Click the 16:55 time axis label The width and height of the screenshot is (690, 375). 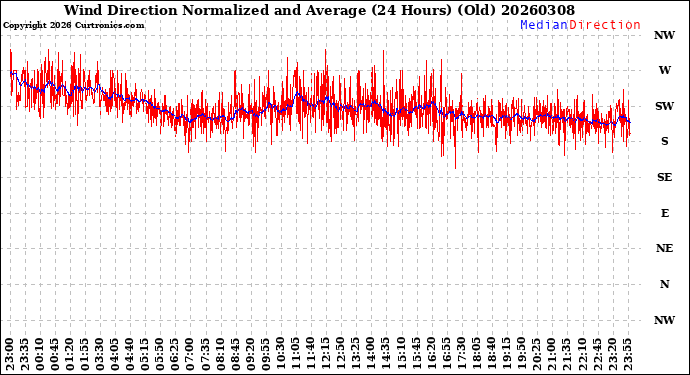coord(446,355)
